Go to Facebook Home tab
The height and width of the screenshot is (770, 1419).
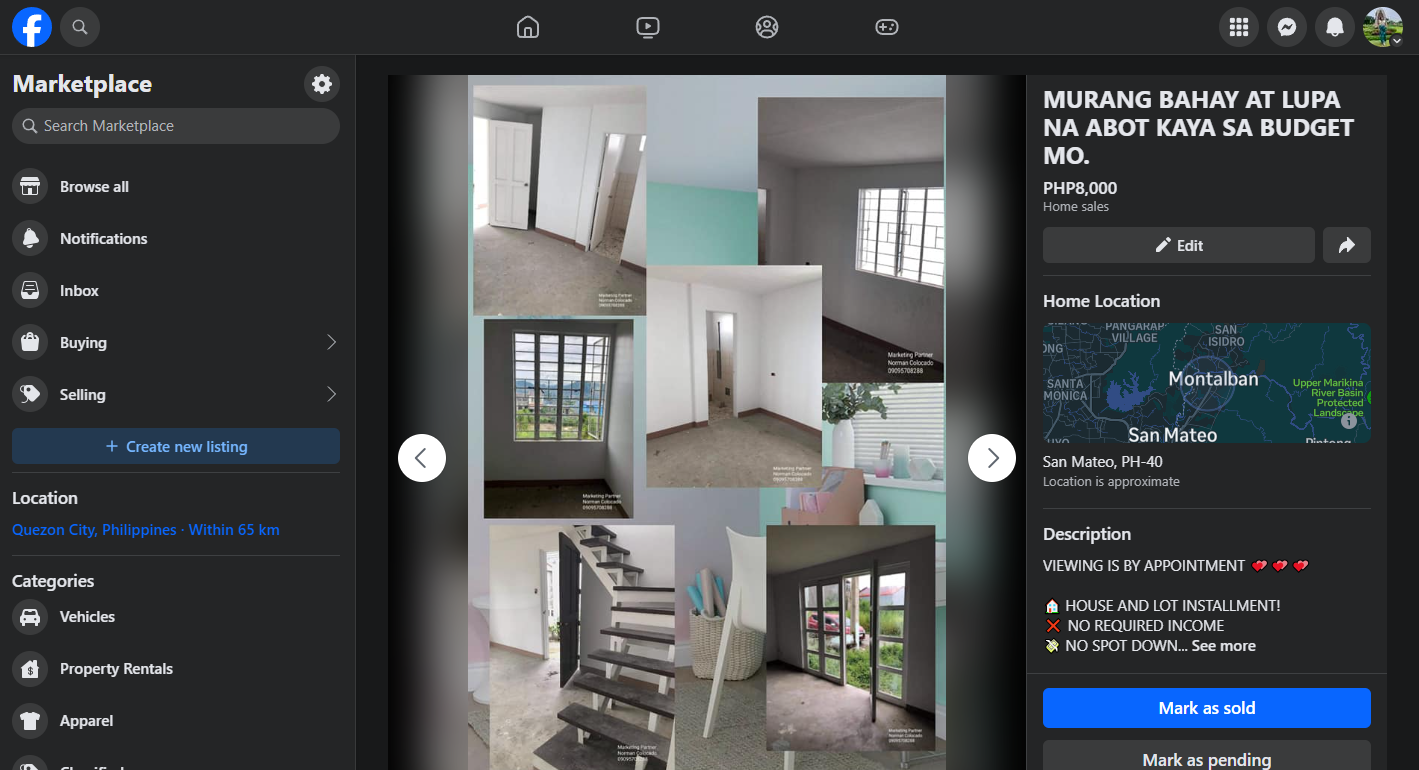528,27
